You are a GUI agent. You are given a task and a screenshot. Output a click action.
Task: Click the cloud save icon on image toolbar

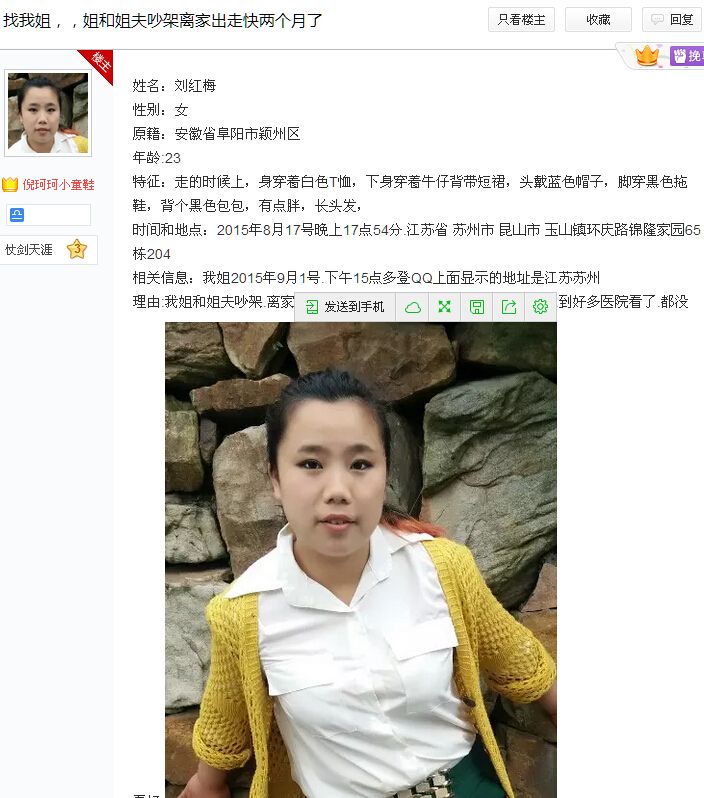click(412, 307)
